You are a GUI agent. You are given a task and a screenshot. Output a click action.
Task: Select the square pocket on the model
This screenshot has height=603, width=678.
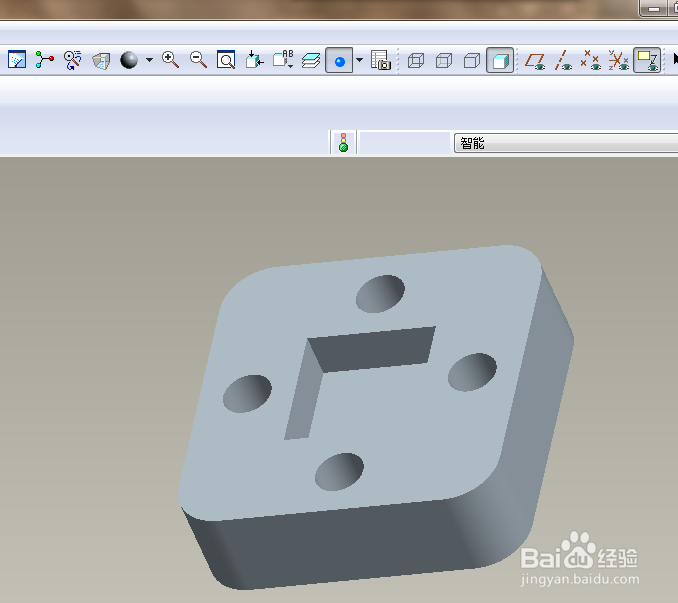pyautogui.click(x=360, y=383)
